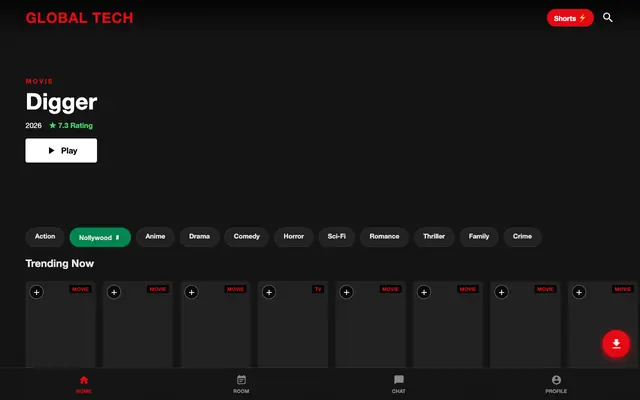Click the Trending Now heading
Screen dimensions: 640x400
coord(60,264)
